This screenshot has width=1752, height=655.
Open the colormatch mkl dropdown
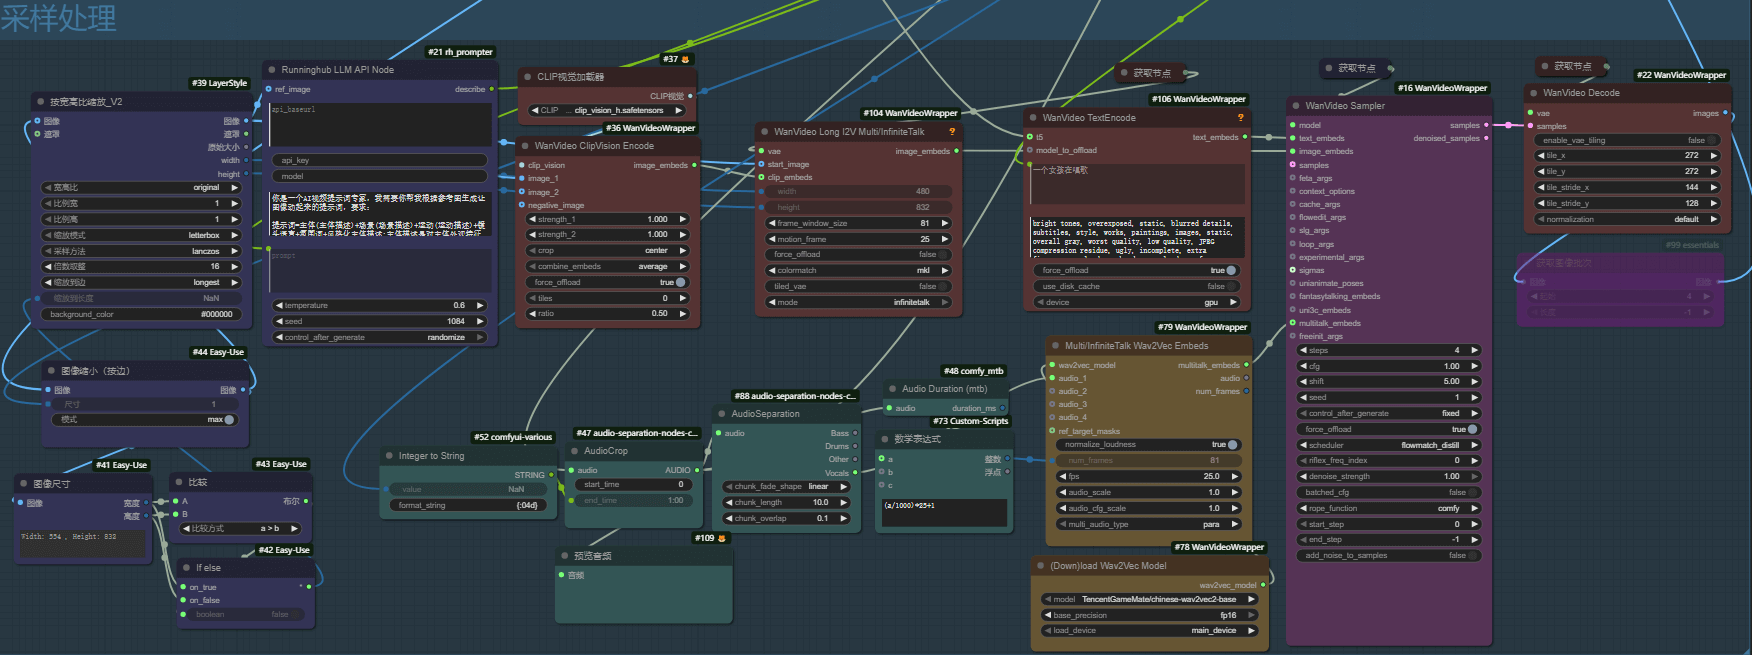pyautogui.click(x=858, y=270)
